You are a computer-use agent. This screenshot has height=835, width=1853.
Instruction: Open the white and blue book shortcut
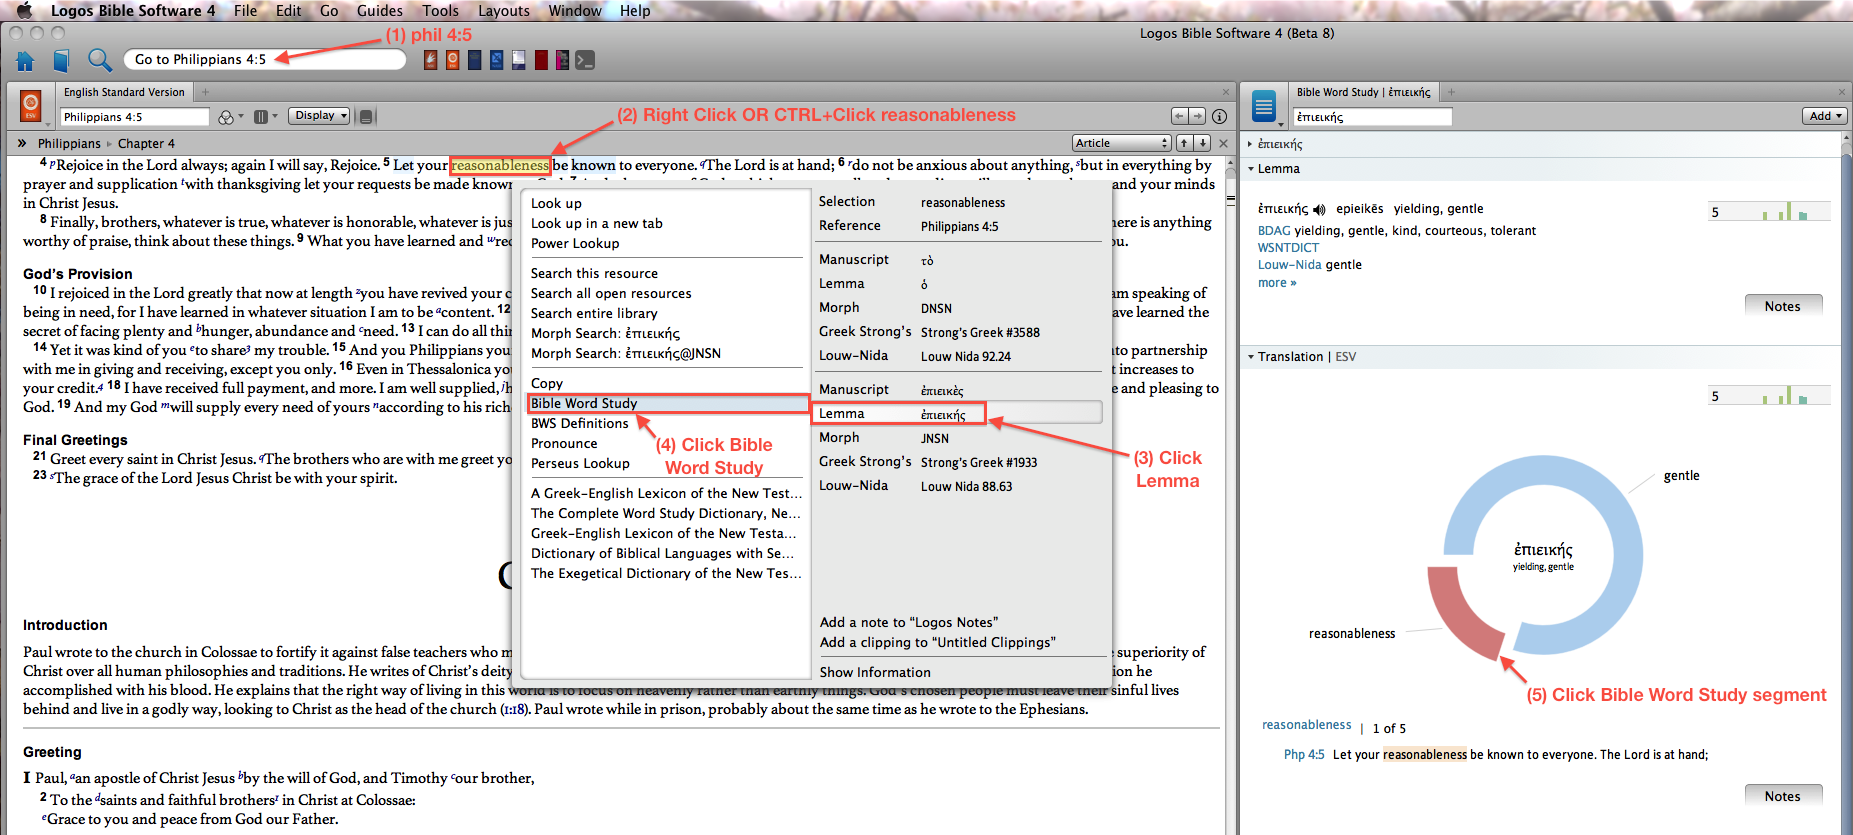click(519, 60)
